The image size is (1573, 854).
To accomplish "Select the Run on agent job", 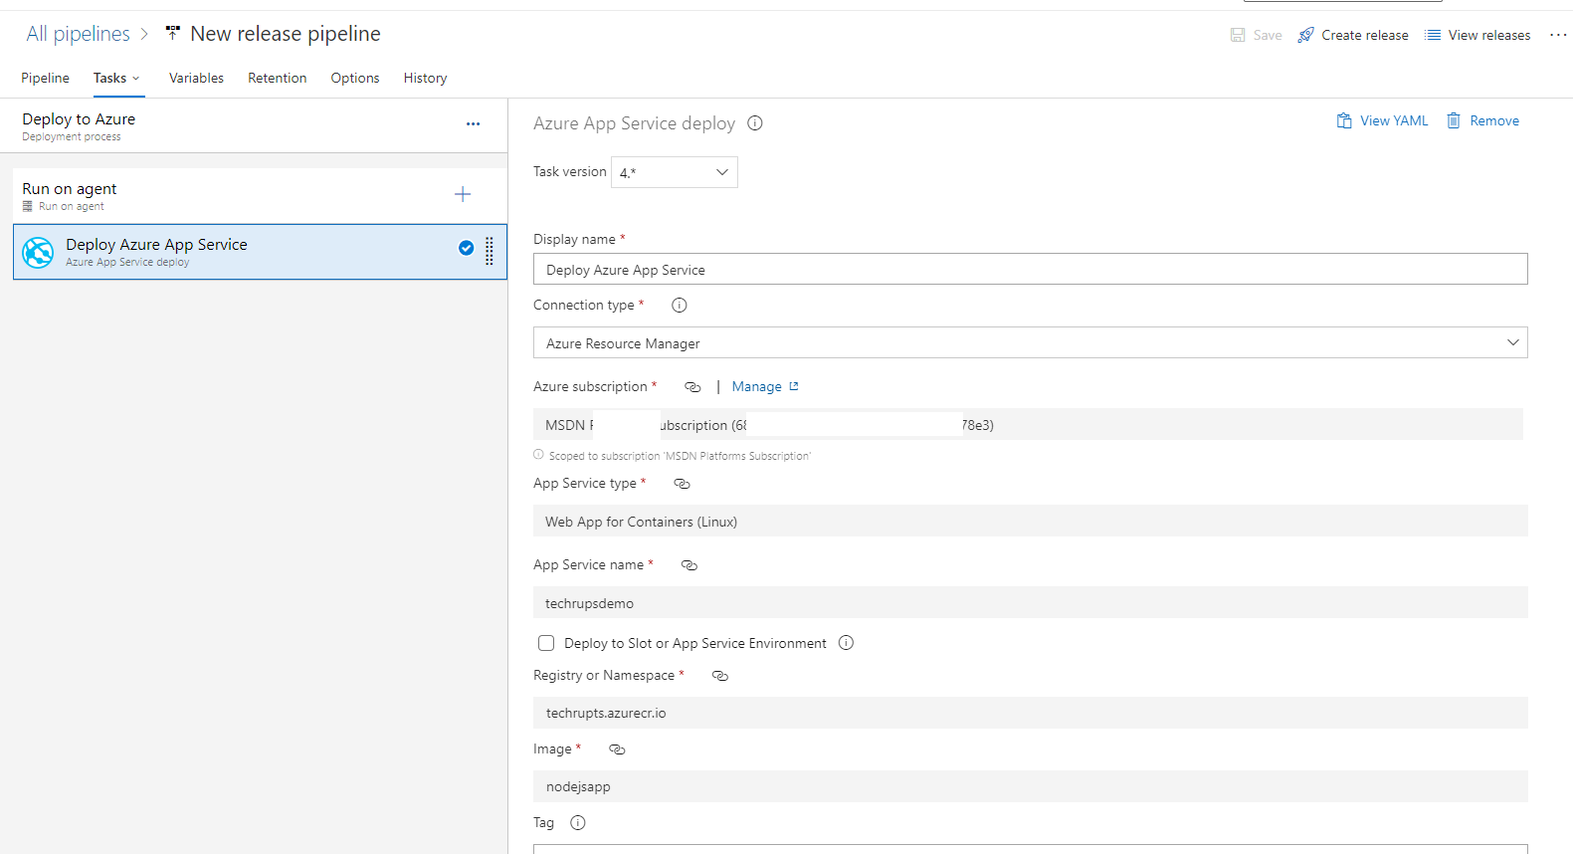I will 260,195.
